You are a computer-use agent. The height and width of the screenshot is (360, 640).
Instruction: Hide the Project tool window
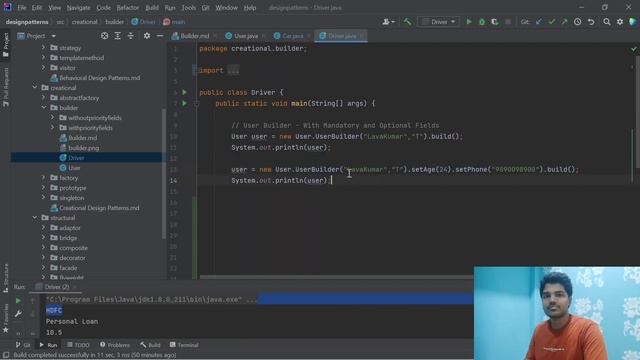click(x=160, y=36)
